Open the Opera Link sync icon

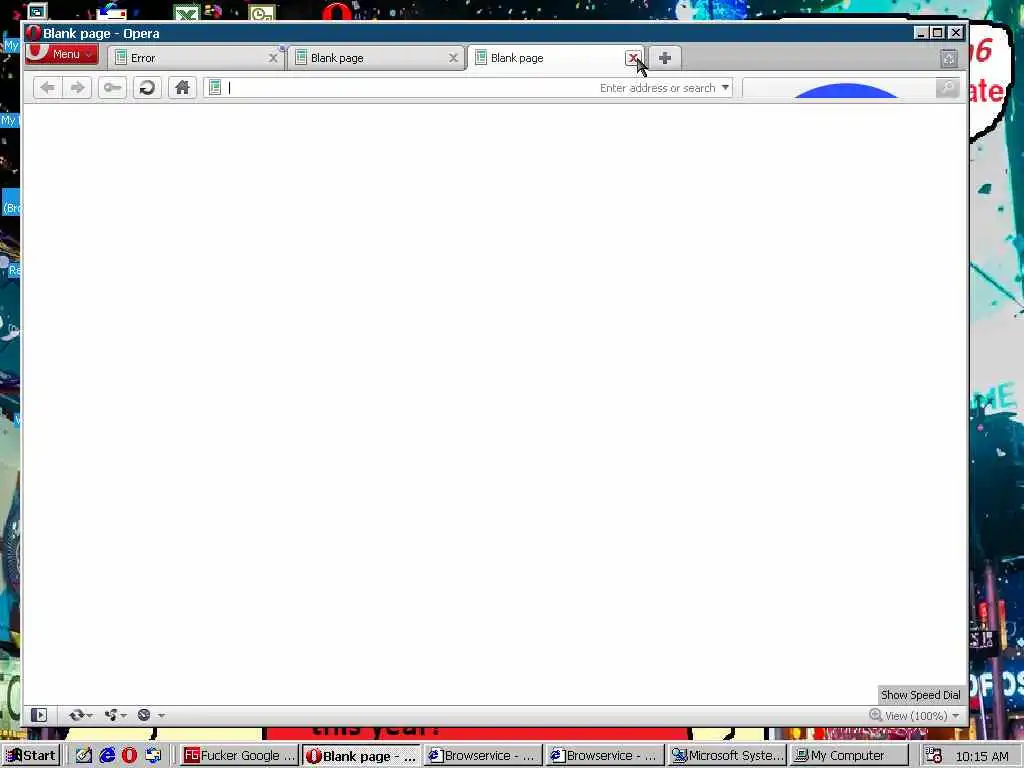click(x=76, y=715)
